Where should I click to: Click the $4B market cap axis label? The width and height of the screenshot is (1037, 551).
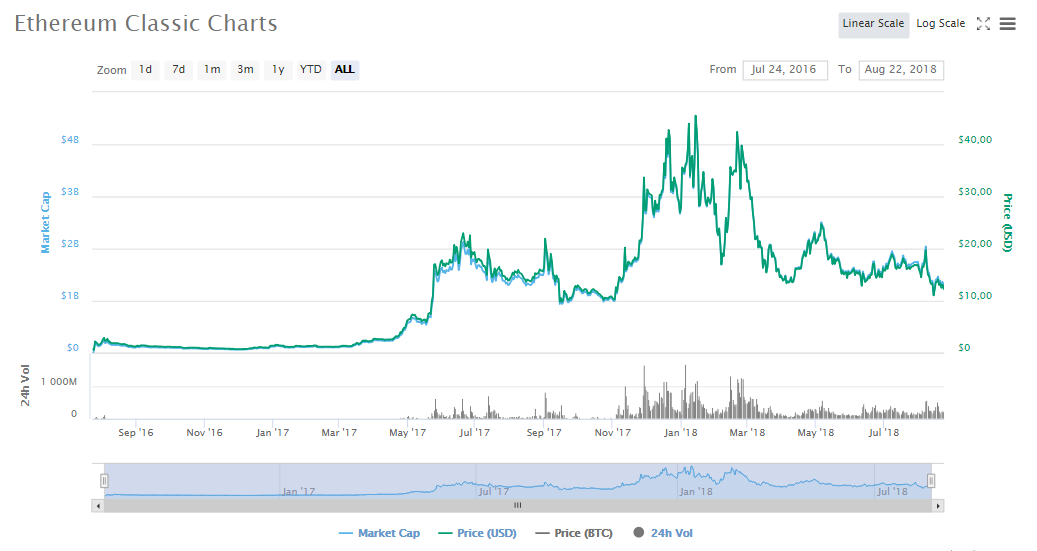69,140
